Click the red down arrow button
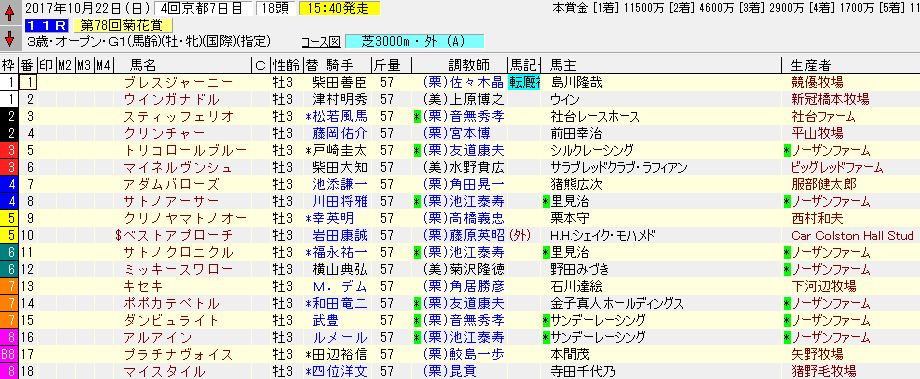920x379 pixels. [x=9, y=39]
